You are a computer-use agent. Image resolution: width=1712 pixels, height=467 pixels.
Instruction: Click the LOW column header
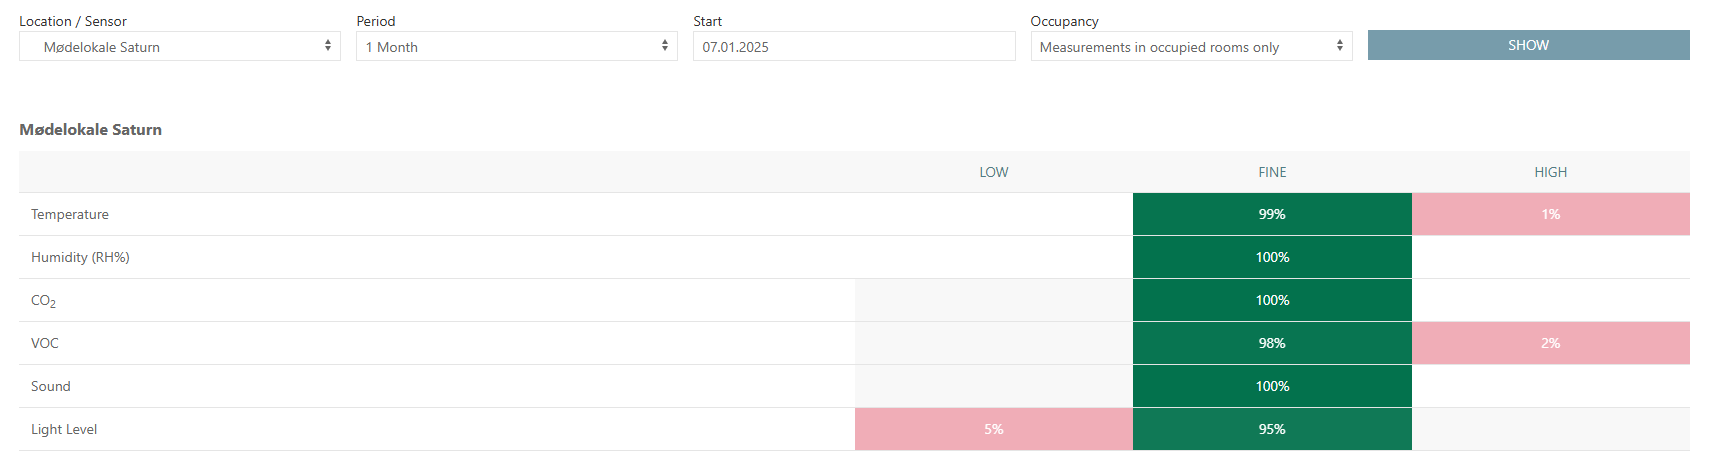pos(994,172)
